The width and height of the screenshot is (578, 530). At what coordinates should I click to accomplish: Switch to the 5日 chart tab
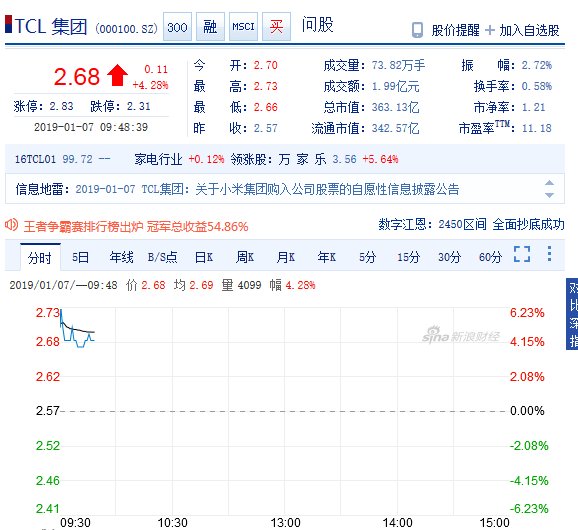click(x=80, y=257)
